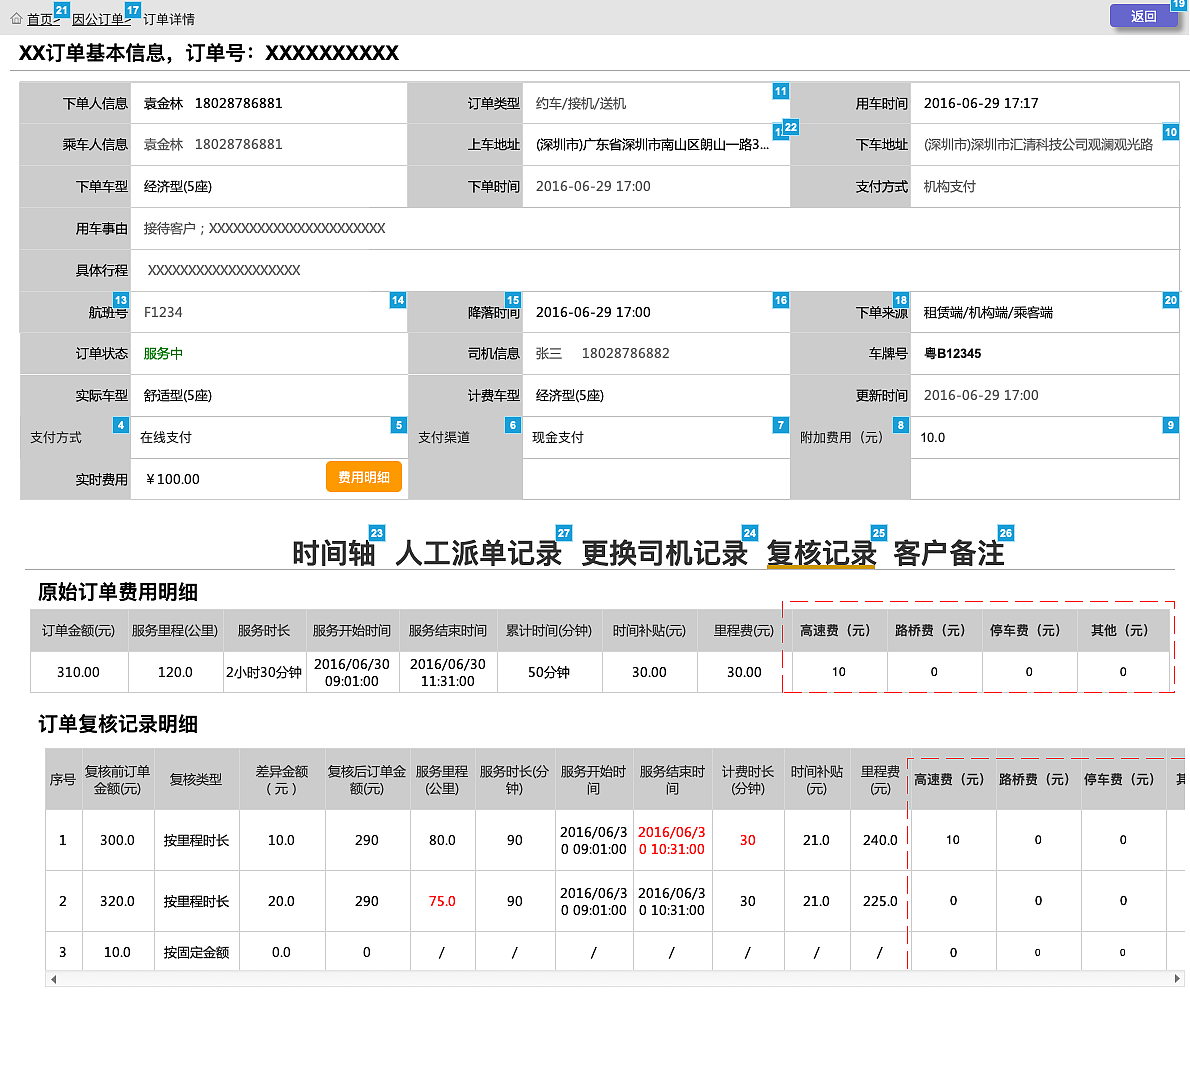Click license plate 粤B12345
This screenshot has height=1080, width=1190.
pos(952,354)
